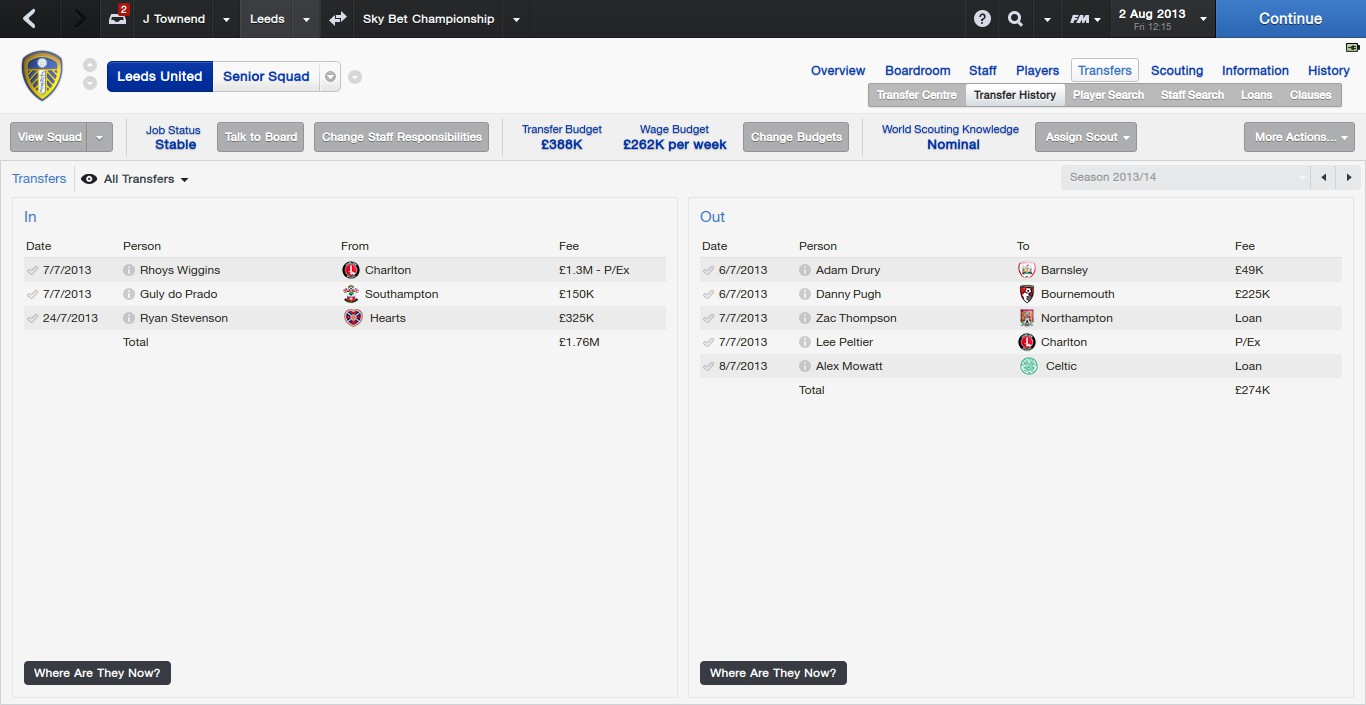Viewport: 1366px width, 705px height.
Task: Switch to the Scouting tab
Action: [1176, 71]
